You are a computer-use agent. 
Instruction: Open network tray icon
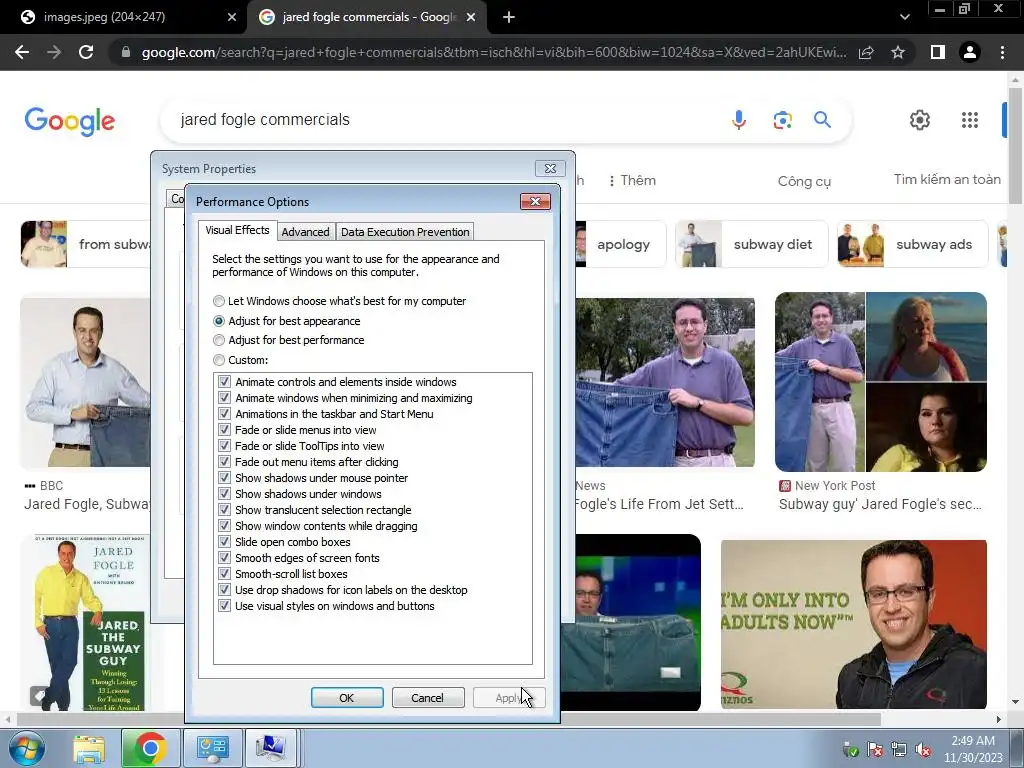pyautogui.click(x=899, y=750)
